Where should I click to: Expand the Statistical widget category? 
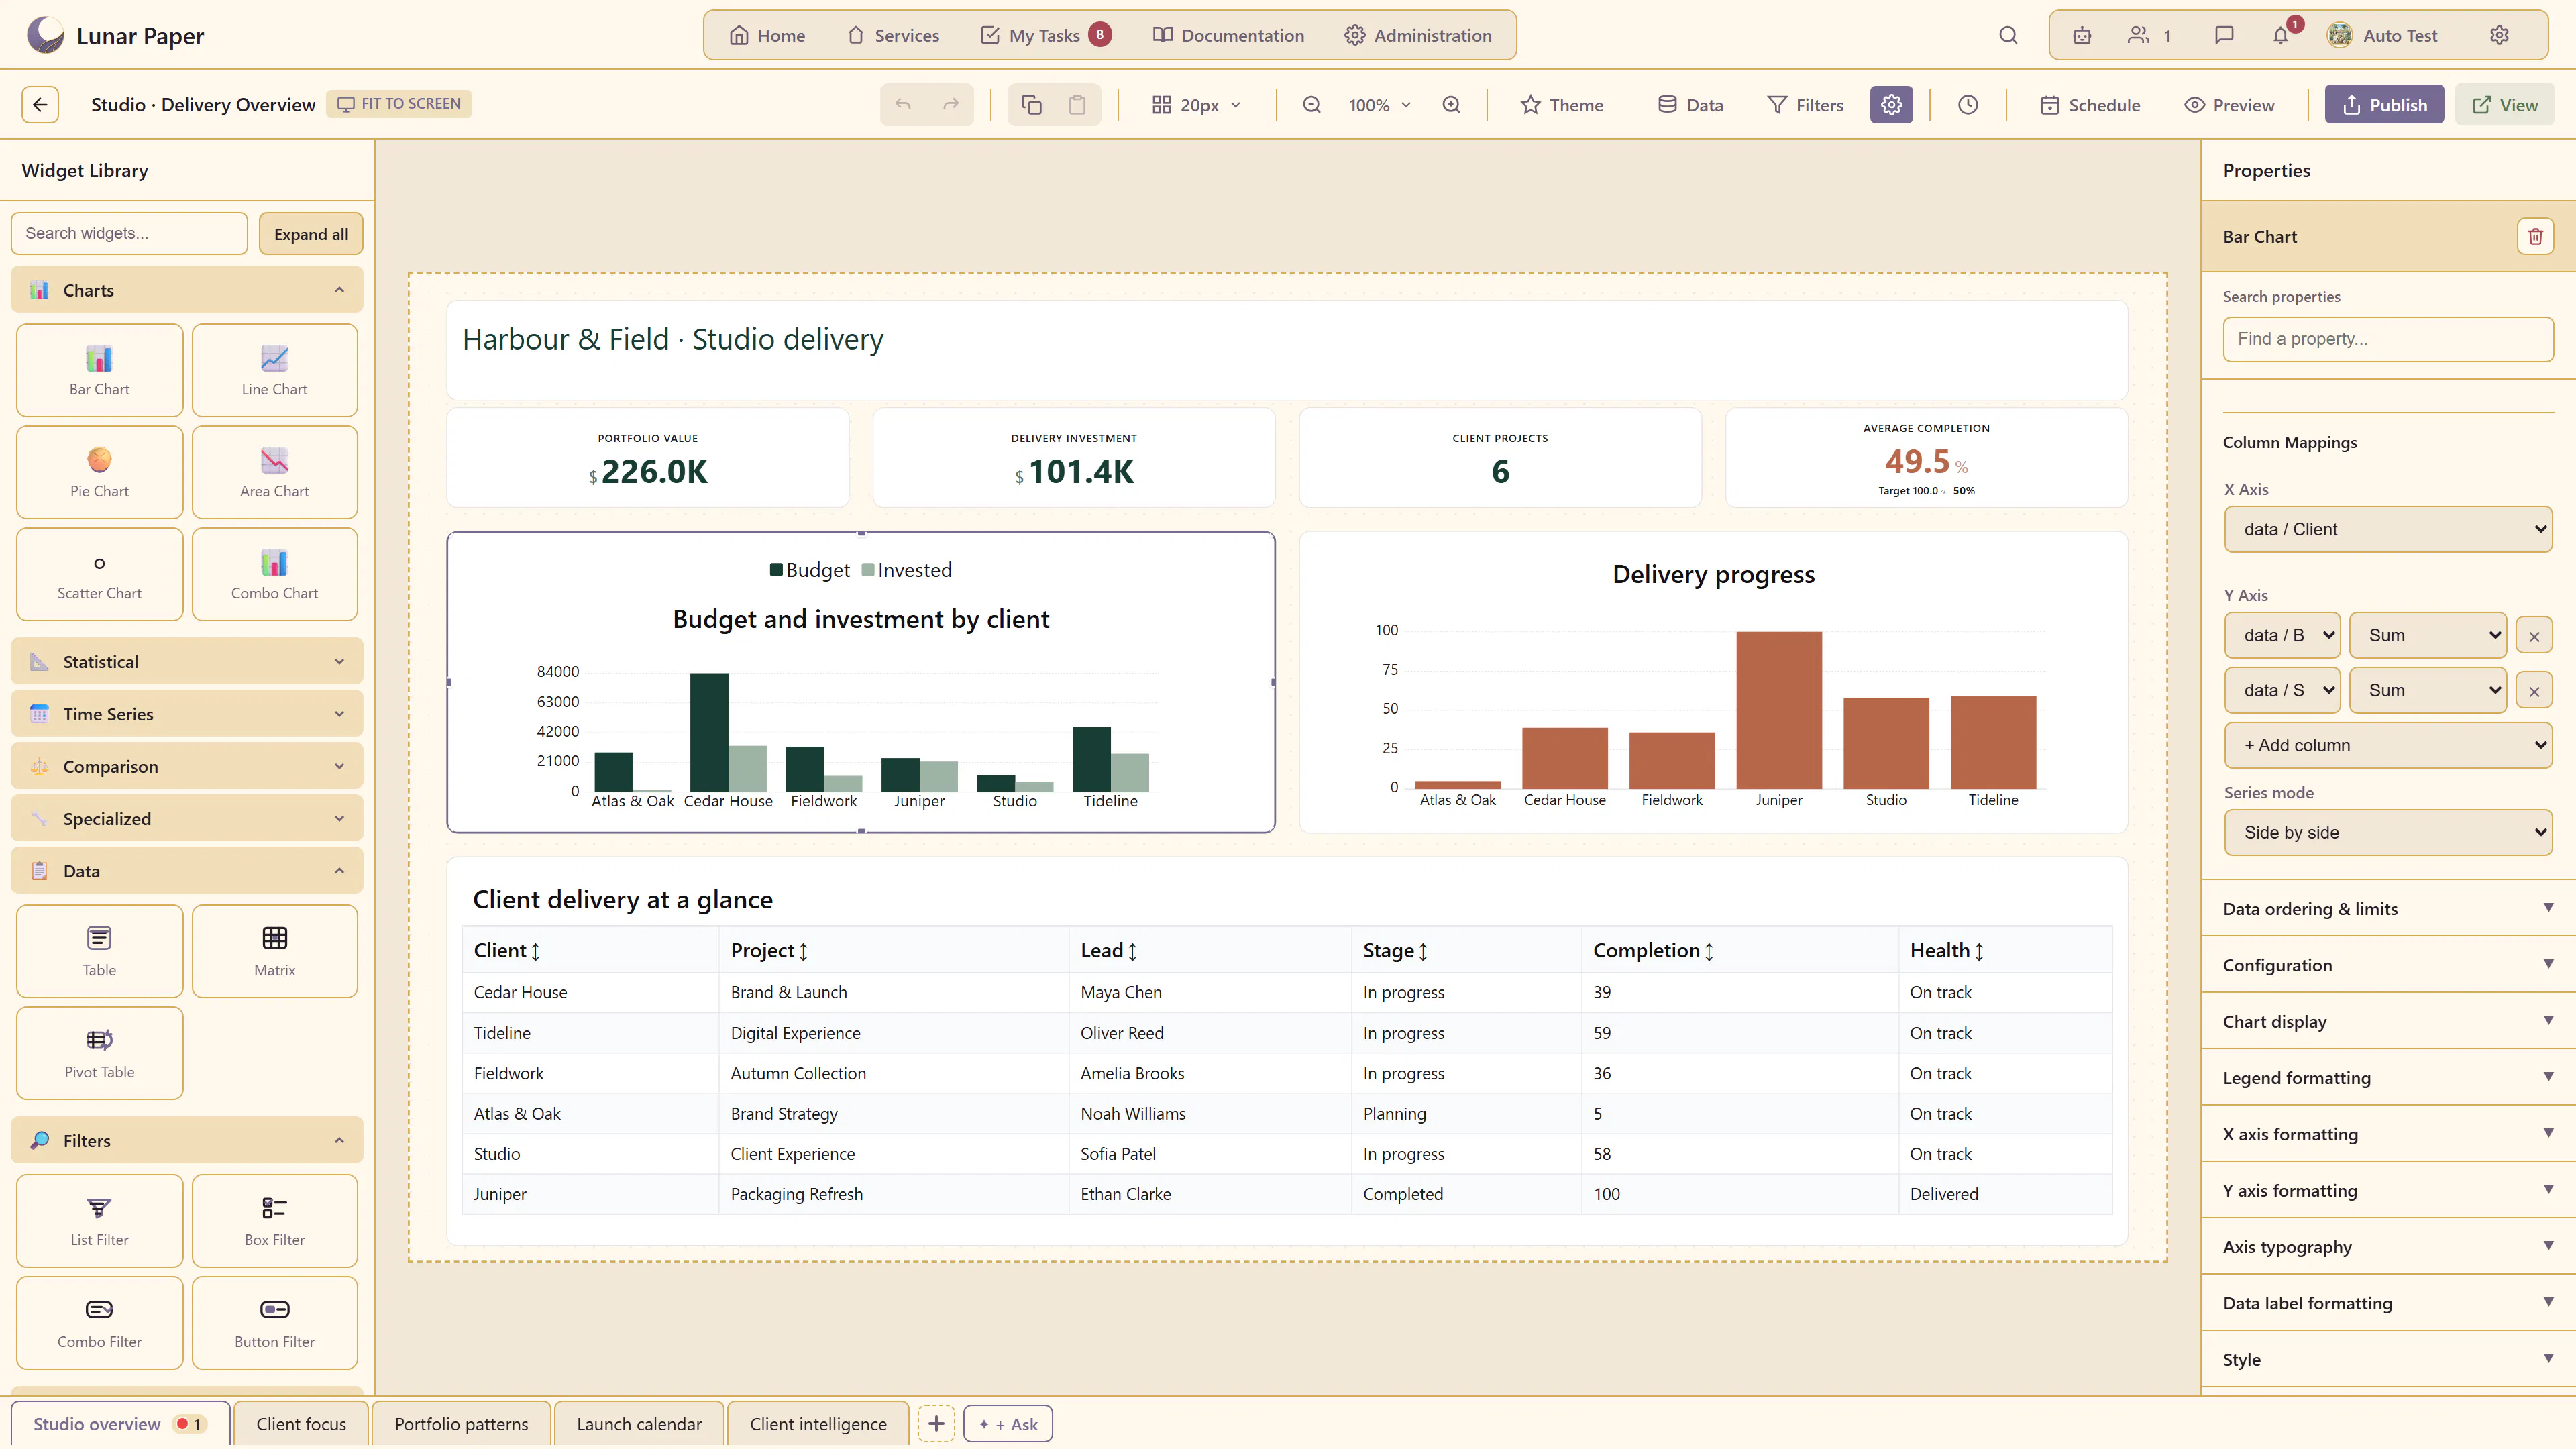tap(187, 661)
